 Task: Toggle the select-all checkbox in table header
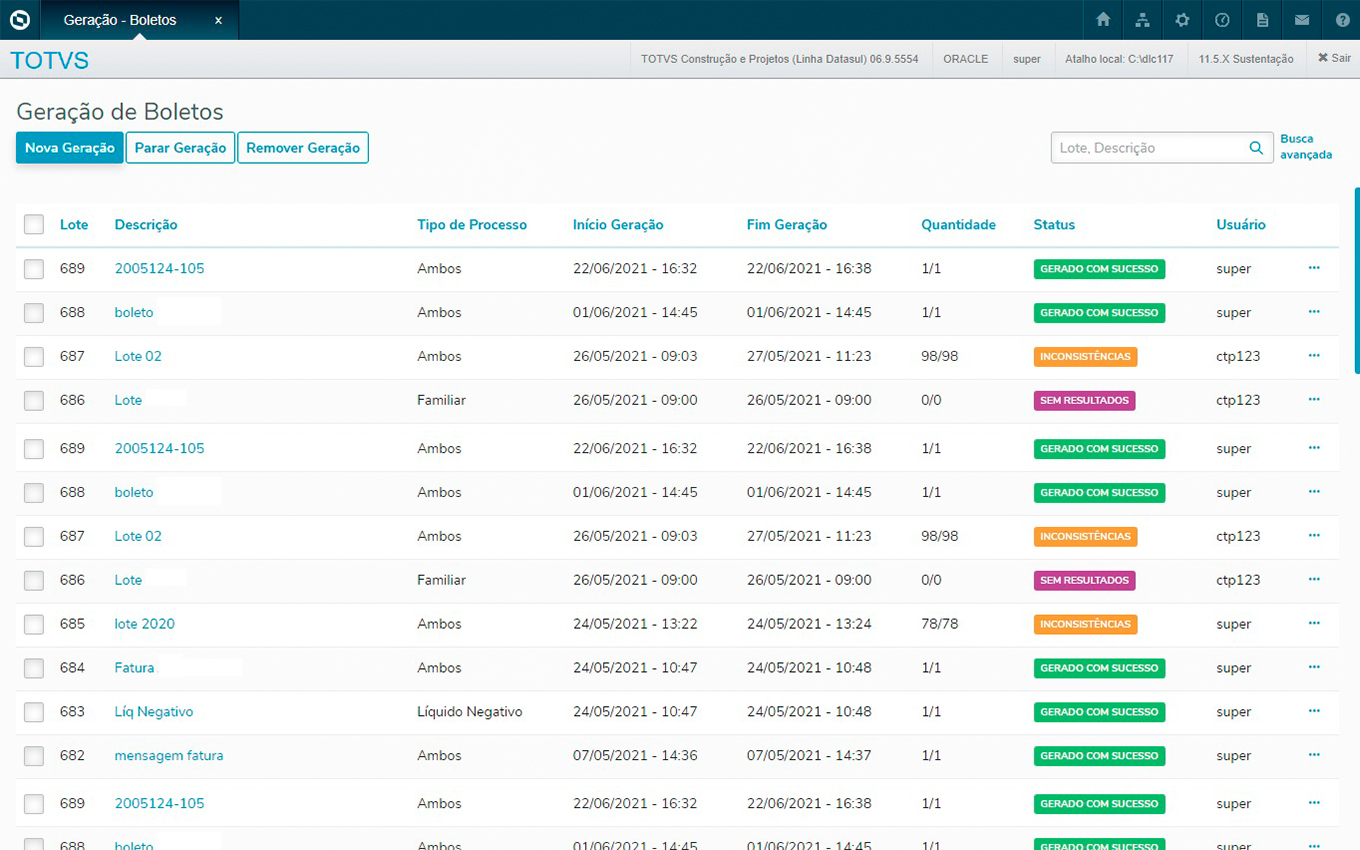(34, 225)
